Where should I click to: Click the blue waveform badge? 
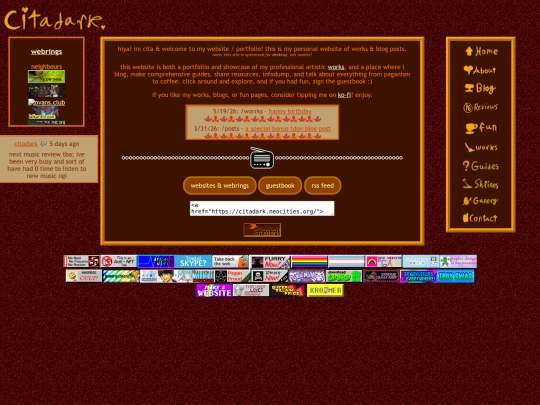tap(156, 261)
